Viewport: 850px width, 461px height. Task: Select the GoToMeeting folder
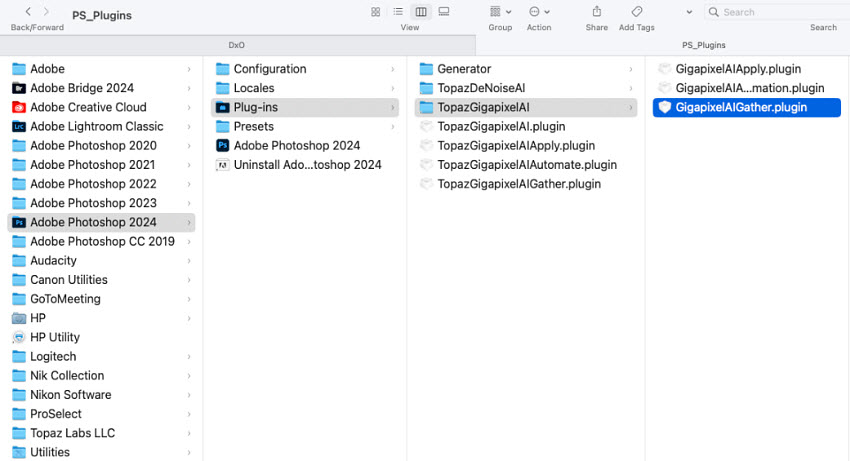click(x=101, y=299)
